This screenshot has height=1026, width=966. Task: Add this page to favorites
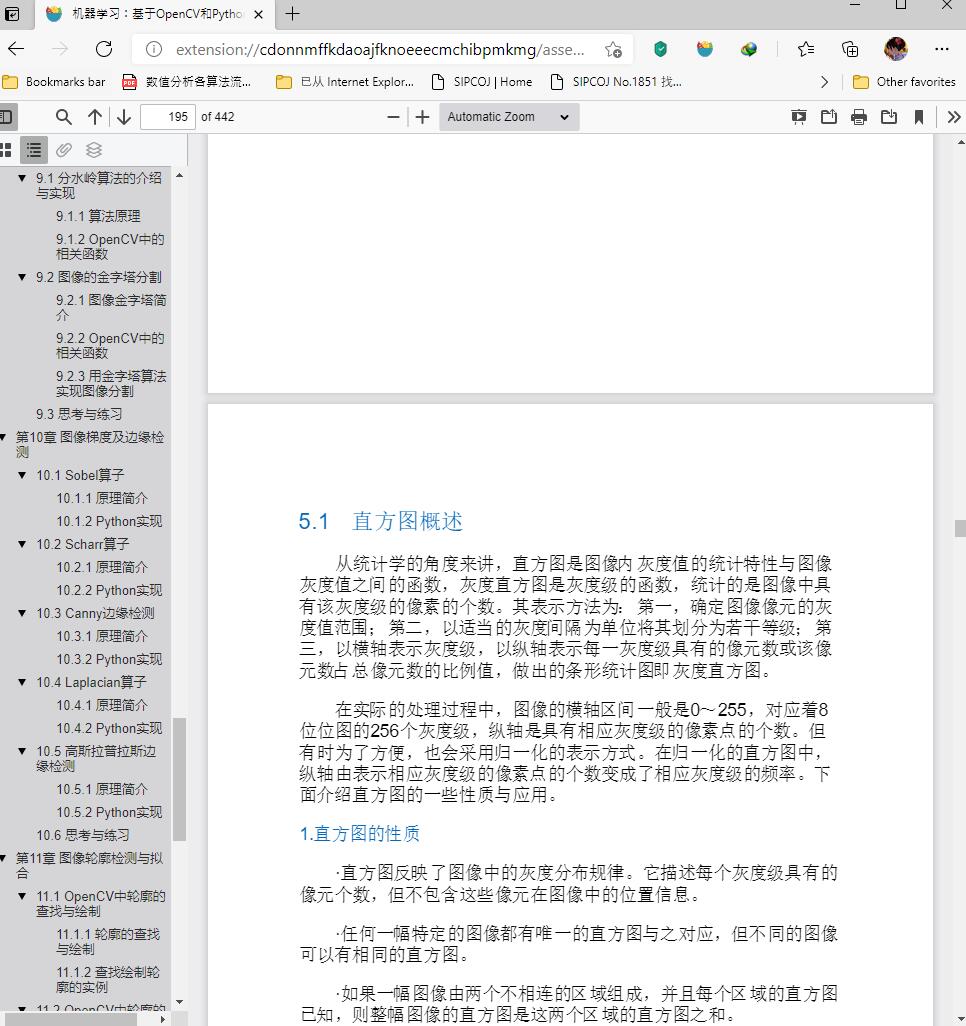pos(613,49)
